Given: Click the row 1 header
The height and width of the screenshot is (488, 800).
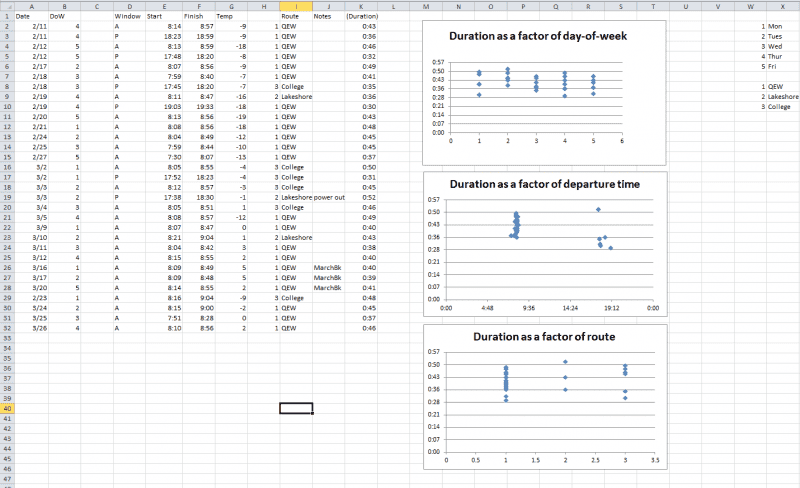Looking at the screenshot, I should (x=7, y=17).
